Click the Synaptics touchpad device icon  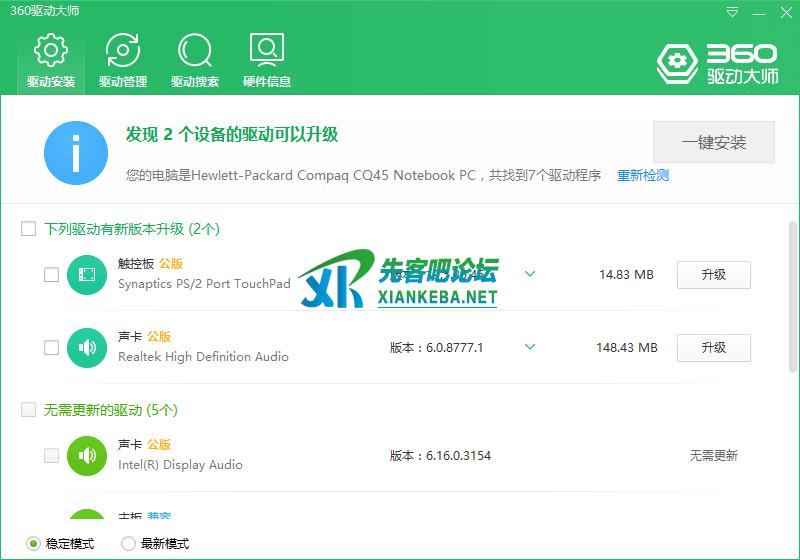point(87,274)
